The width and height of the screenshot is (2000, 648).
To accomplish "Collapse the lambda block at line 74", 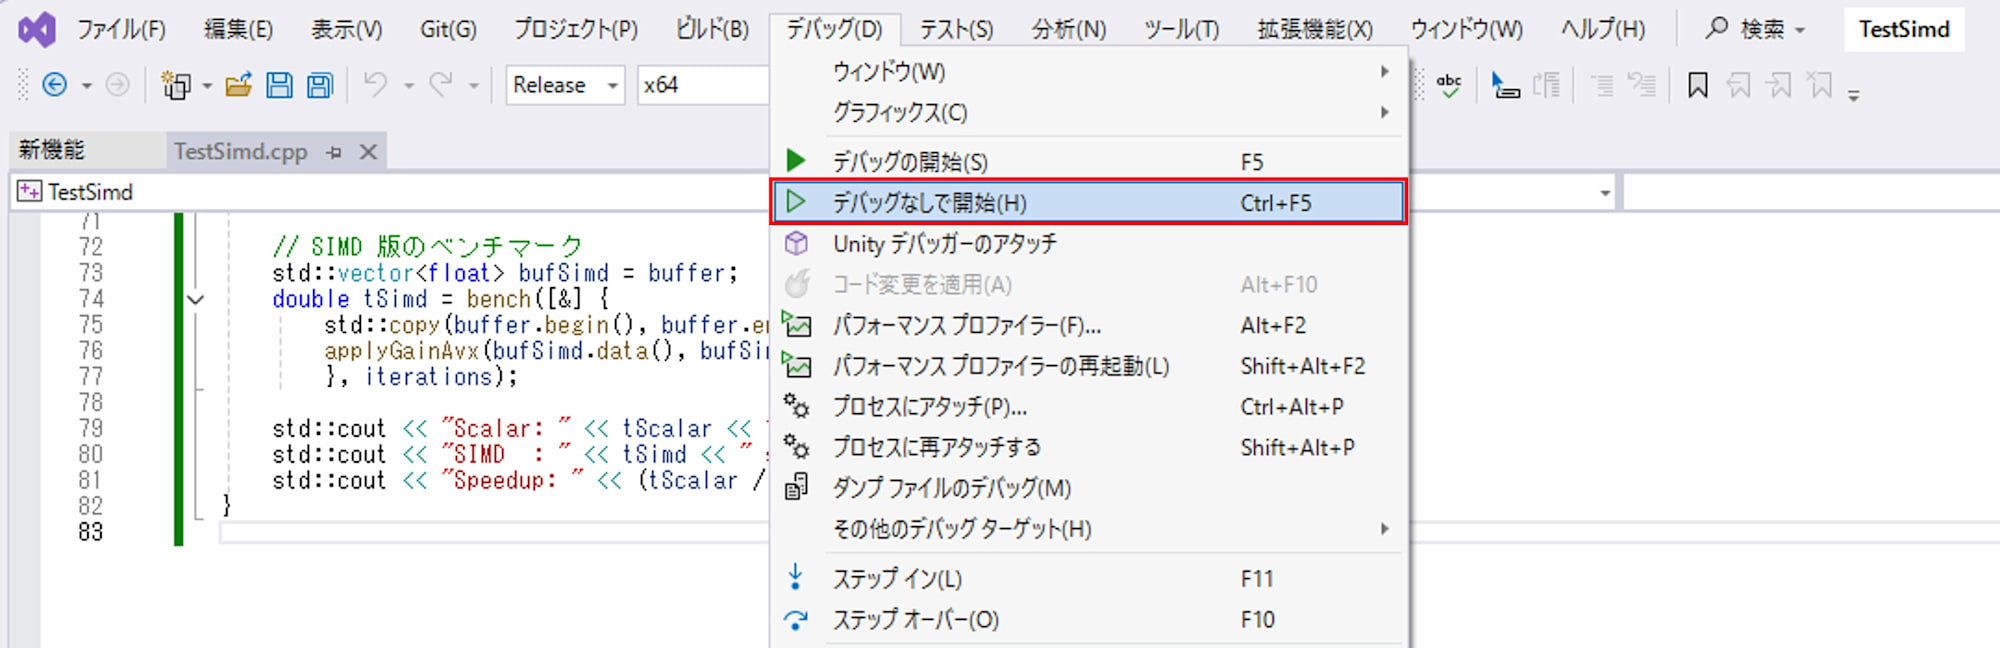I will pyautogui.click(x=195, y=299).
